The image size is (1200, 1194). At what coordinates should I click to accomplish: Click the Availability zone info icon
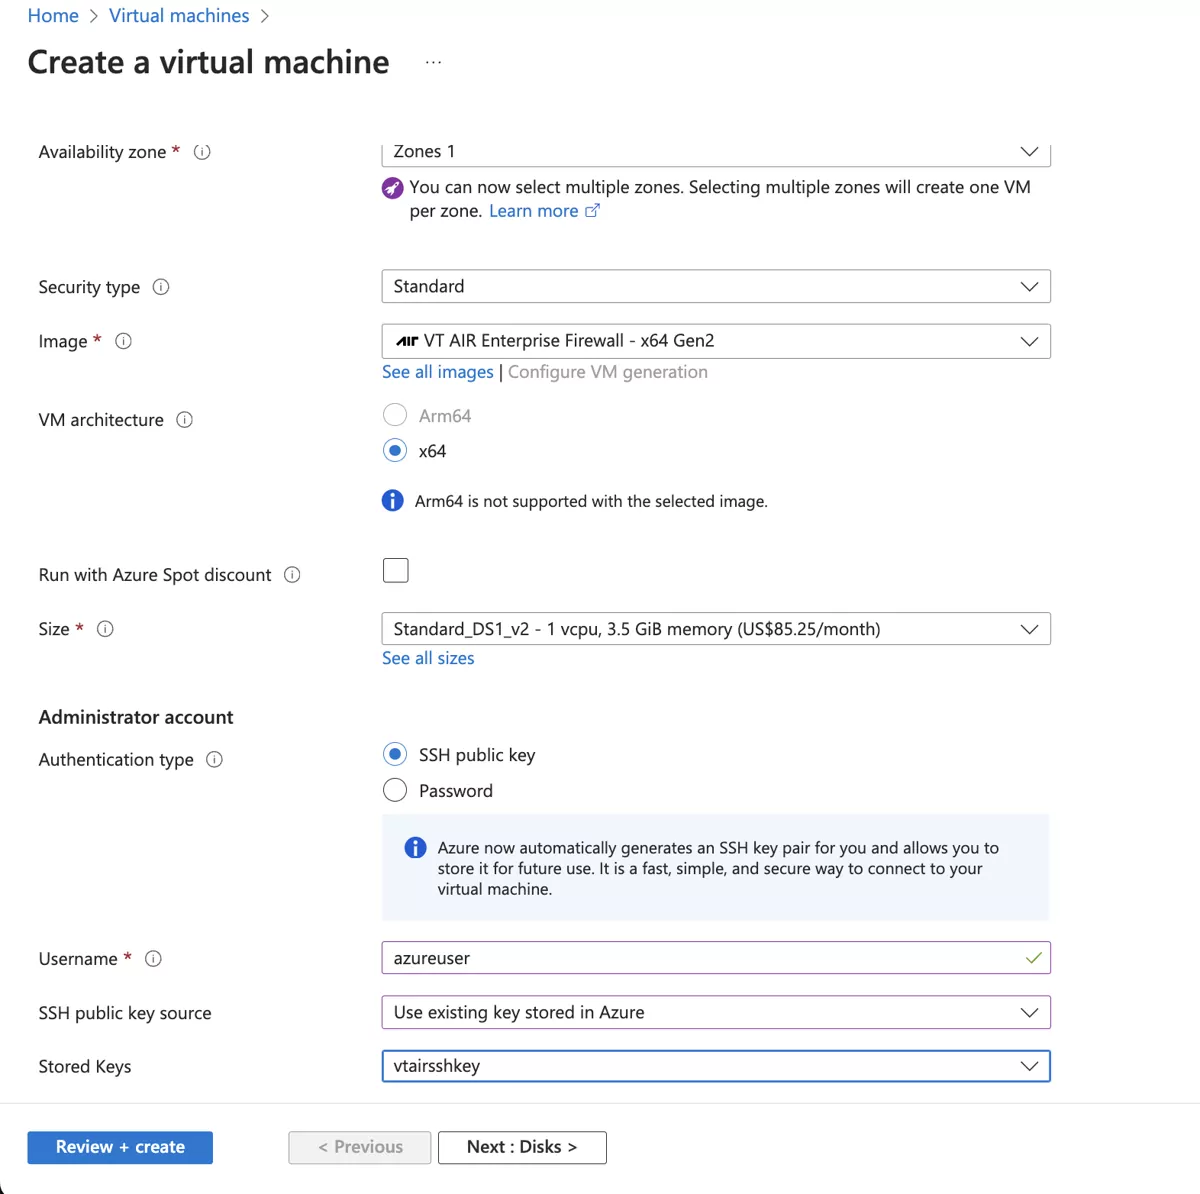pyautogui.click(x=202, y=151)
